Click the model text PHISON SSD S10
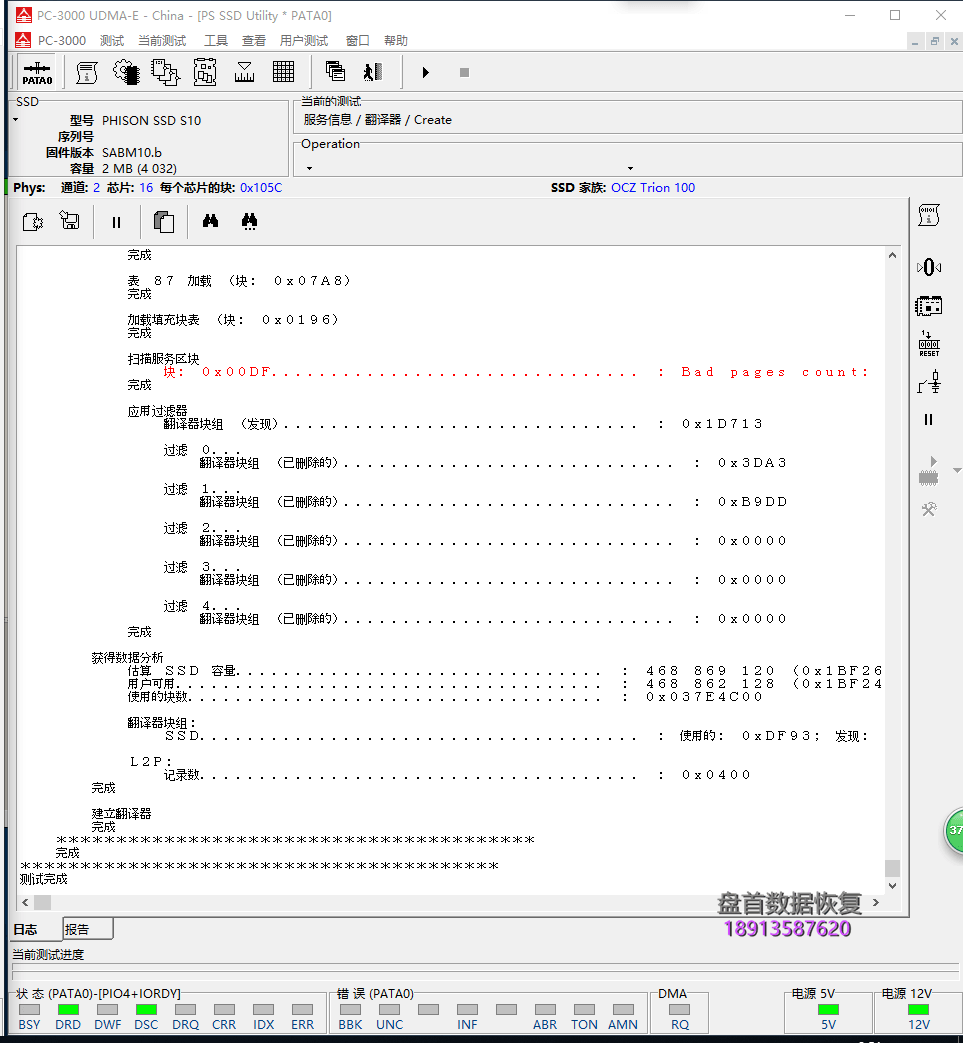The height and width of the screenshot is (1043, 963). (151, 120)
